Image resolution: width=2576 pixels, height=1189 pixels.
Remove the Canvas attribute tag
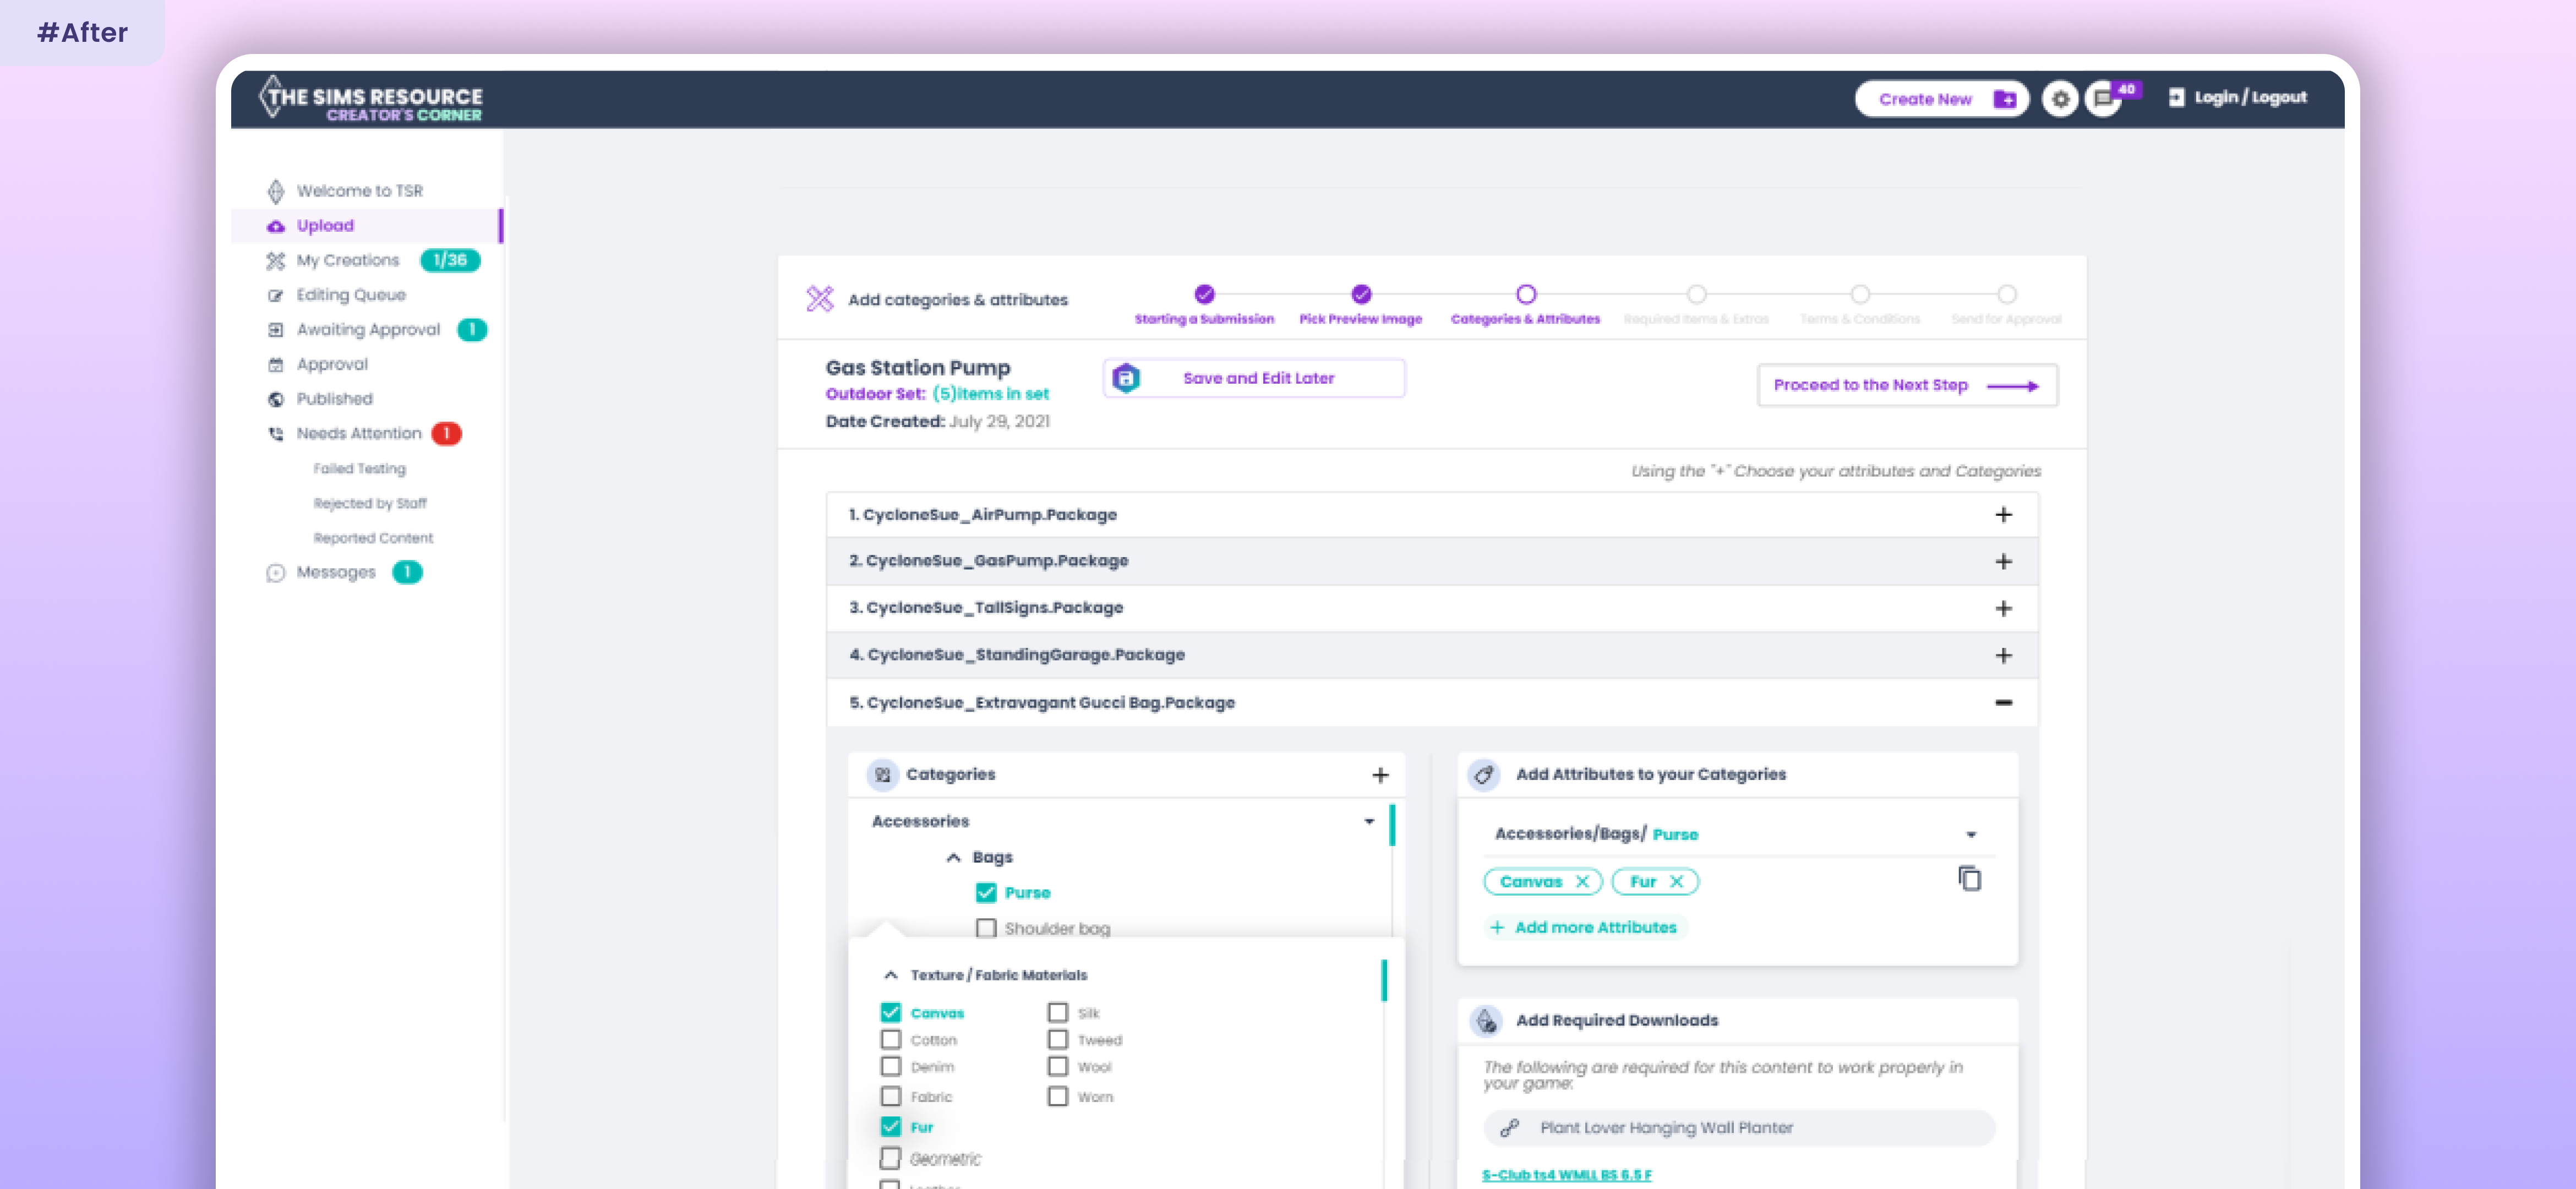(1582, 881)
